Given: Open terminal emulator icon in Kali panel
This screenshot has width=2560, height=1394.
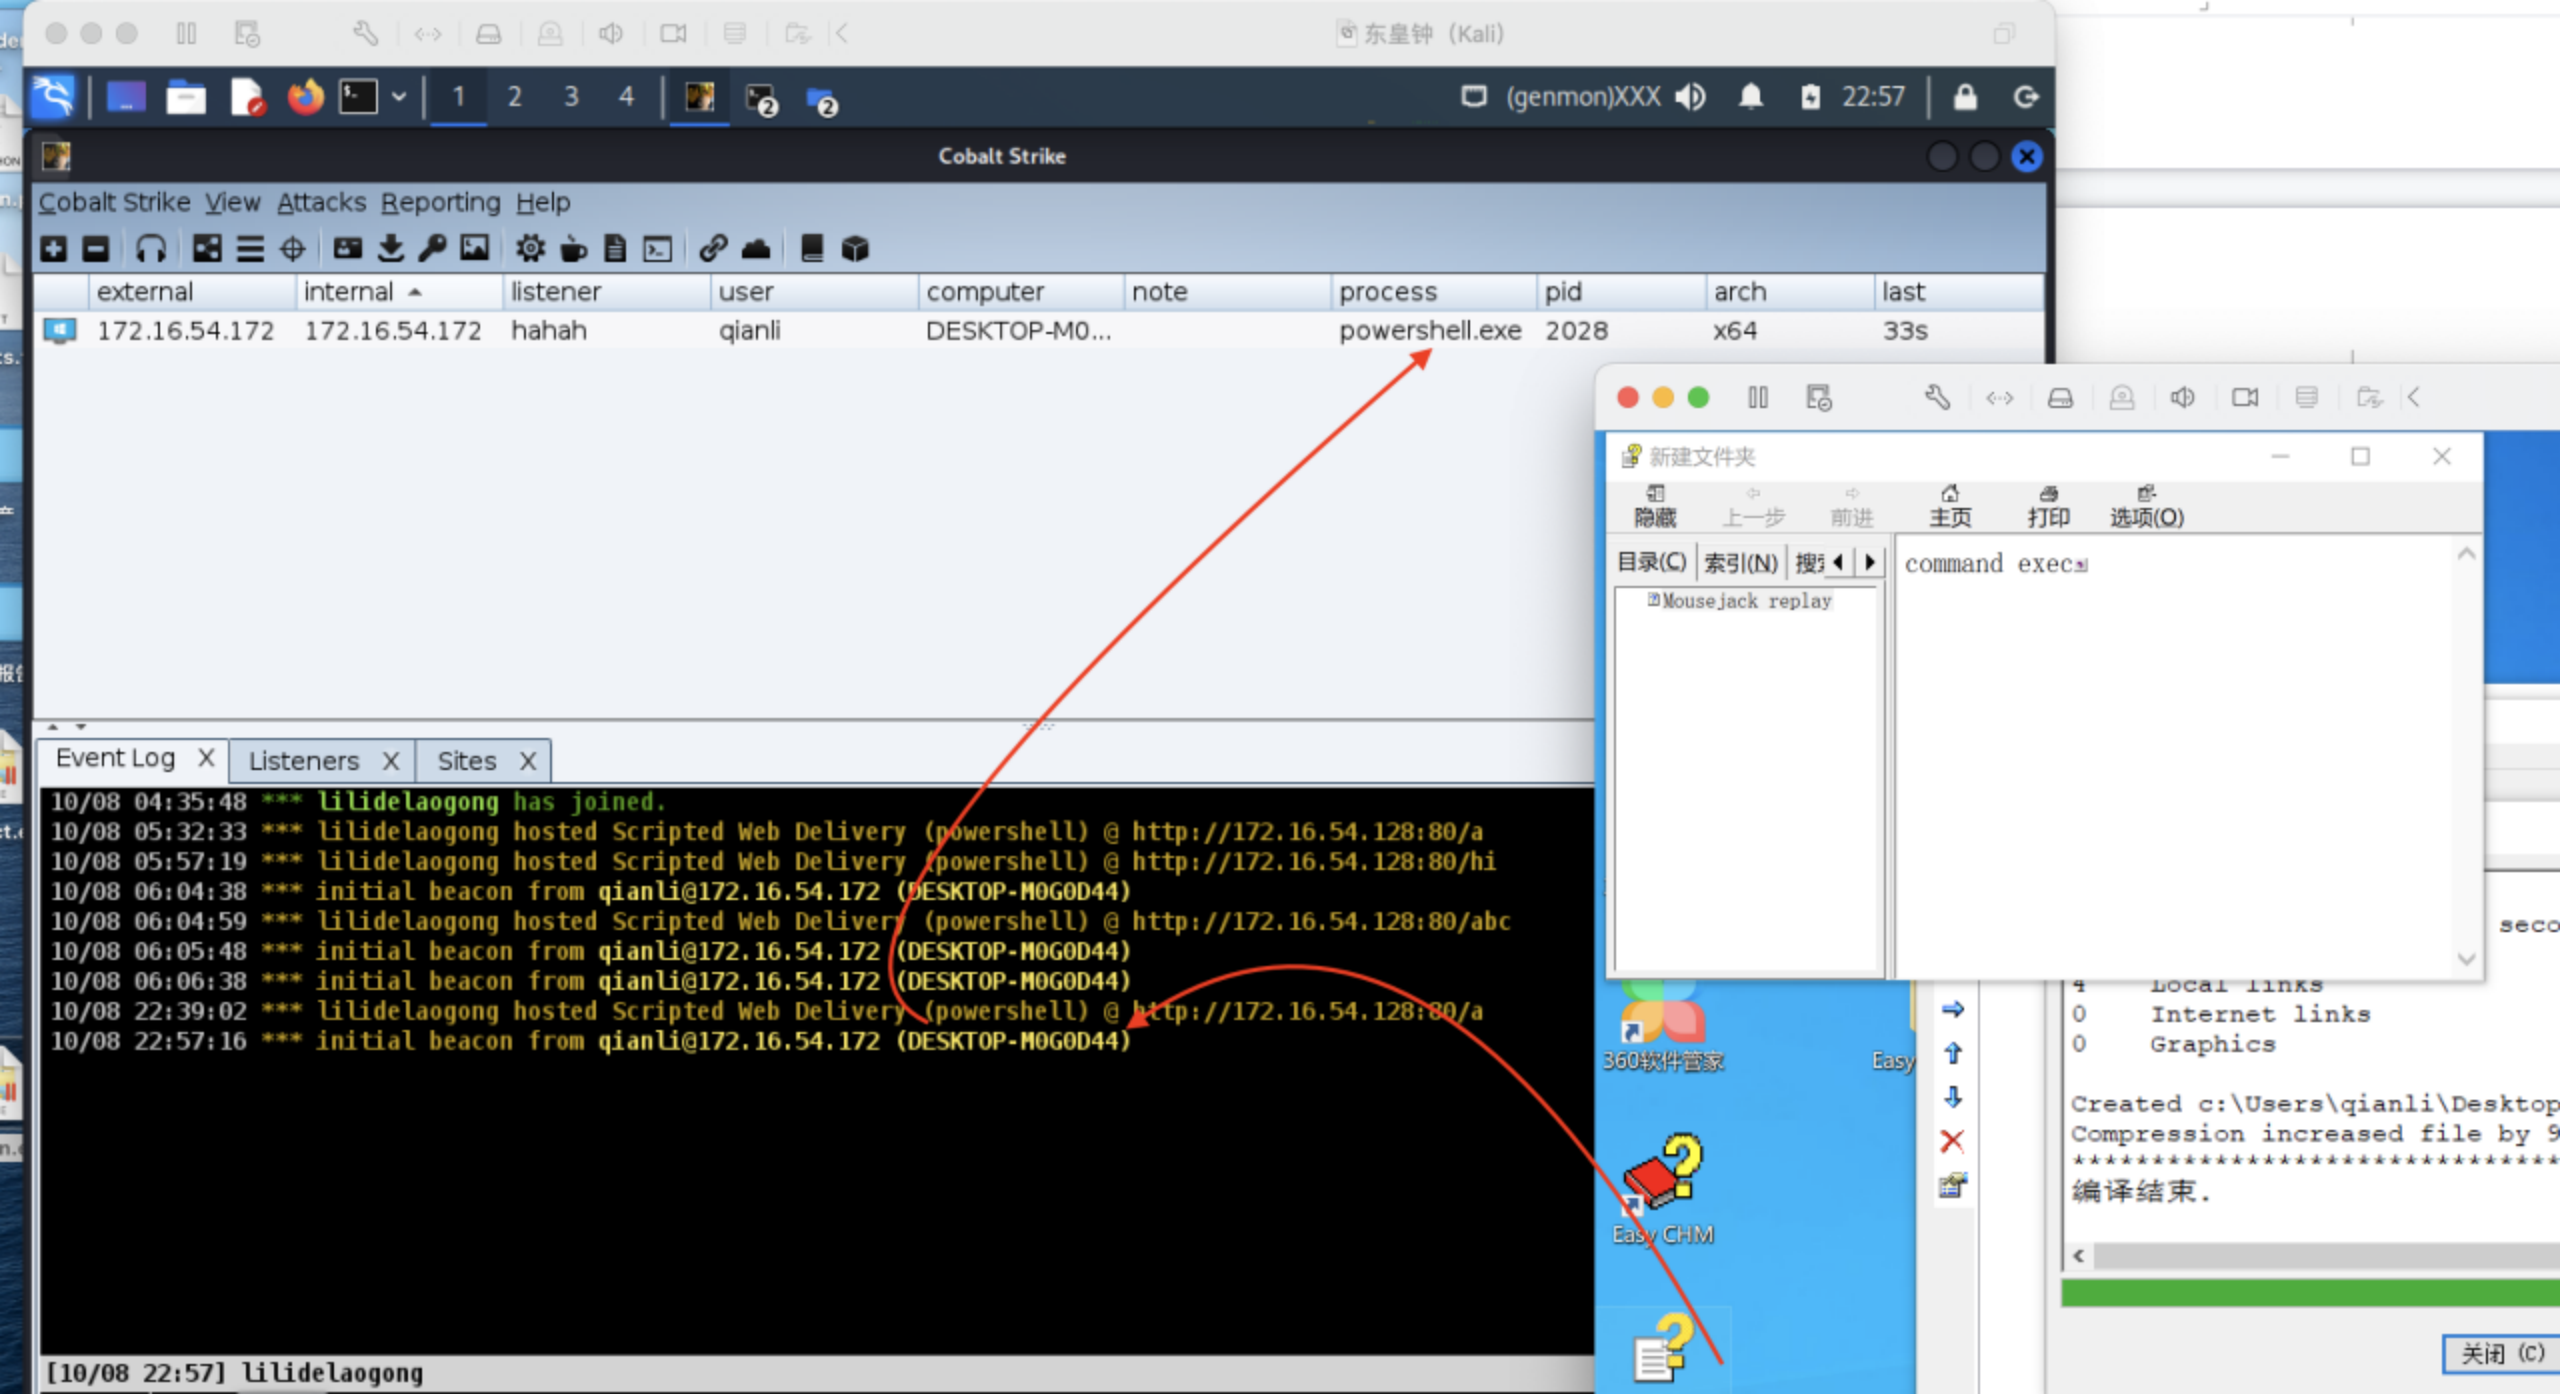Looking at the screenshot, I should pyautogui.click(x=359, y=97).
